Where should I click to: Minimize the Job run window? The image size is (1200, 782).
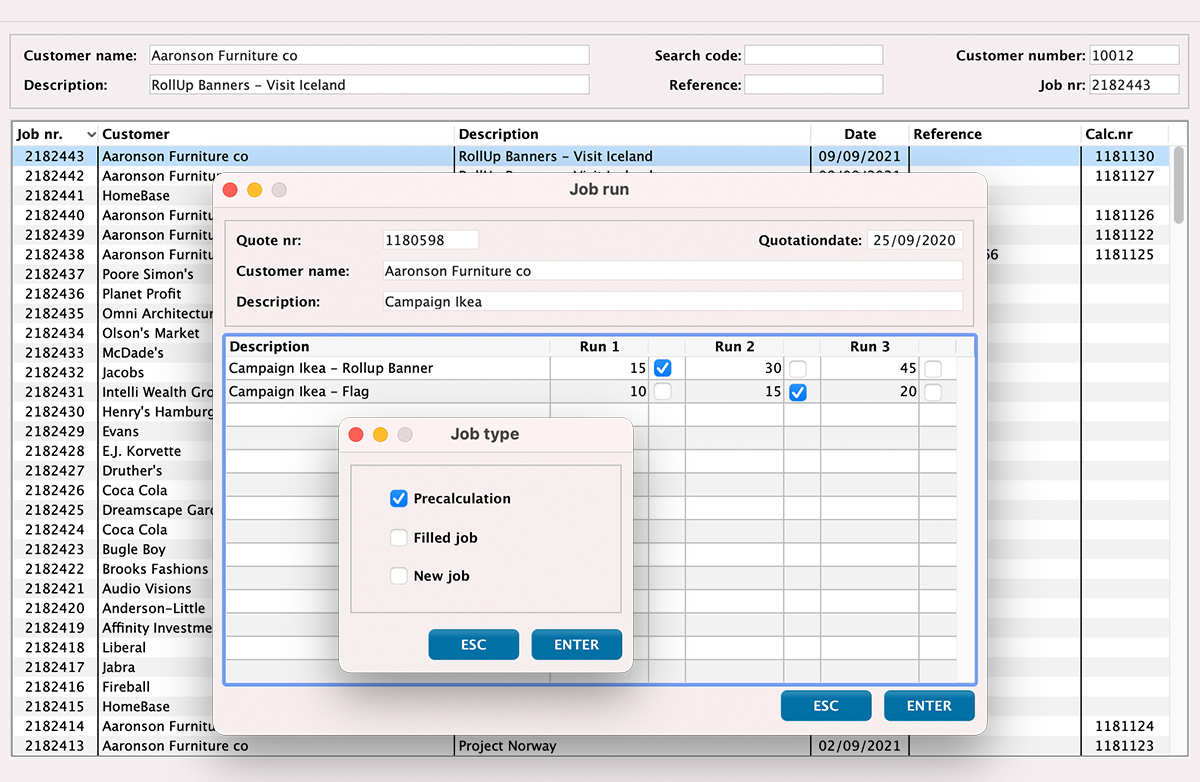[254, 190]
